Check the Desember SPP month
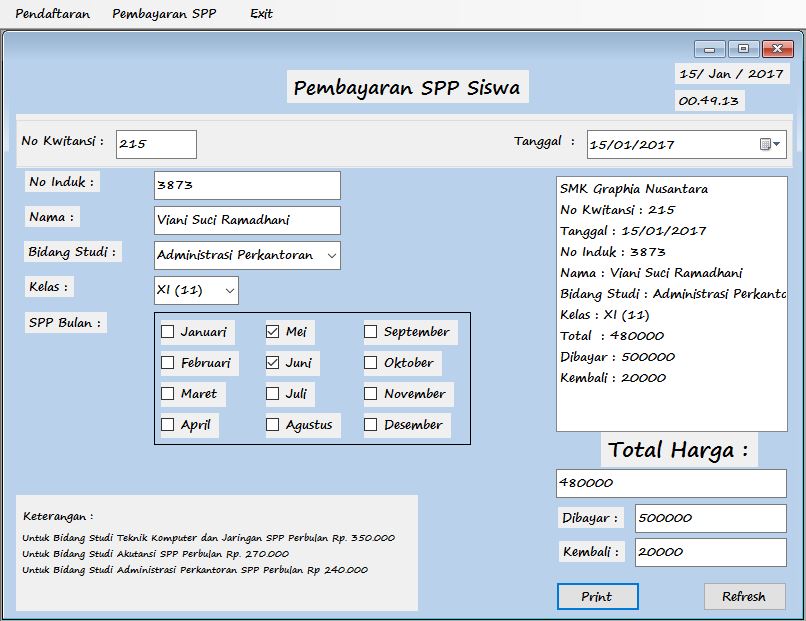The height and width of the screenshot is (621, 806). (369, 425)
